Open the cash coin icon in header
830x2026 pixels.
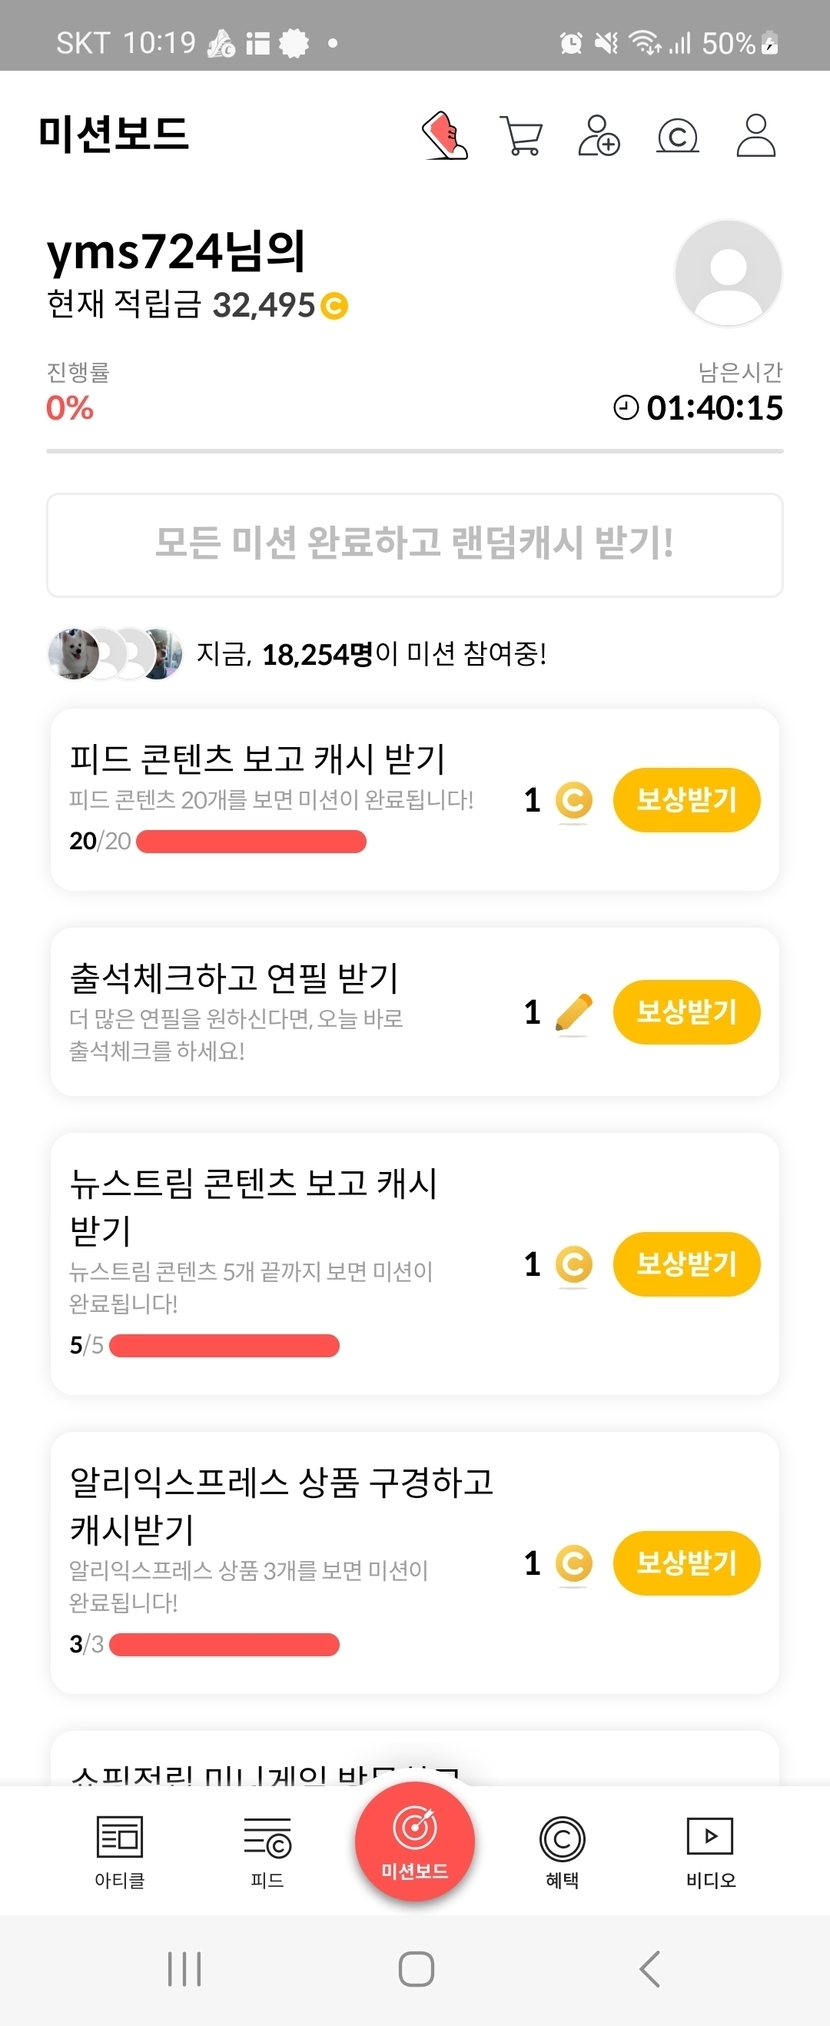[677, 136]
